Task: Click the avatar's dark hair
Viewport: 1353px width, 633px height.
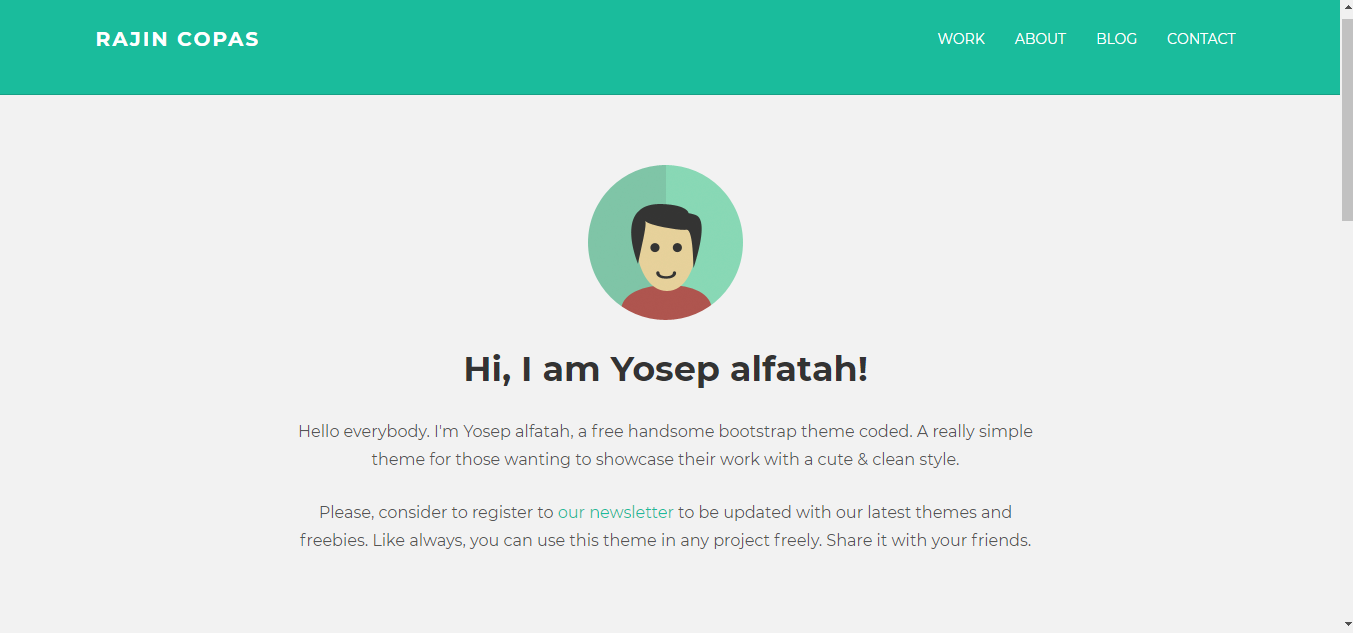Action: [665, 217]
